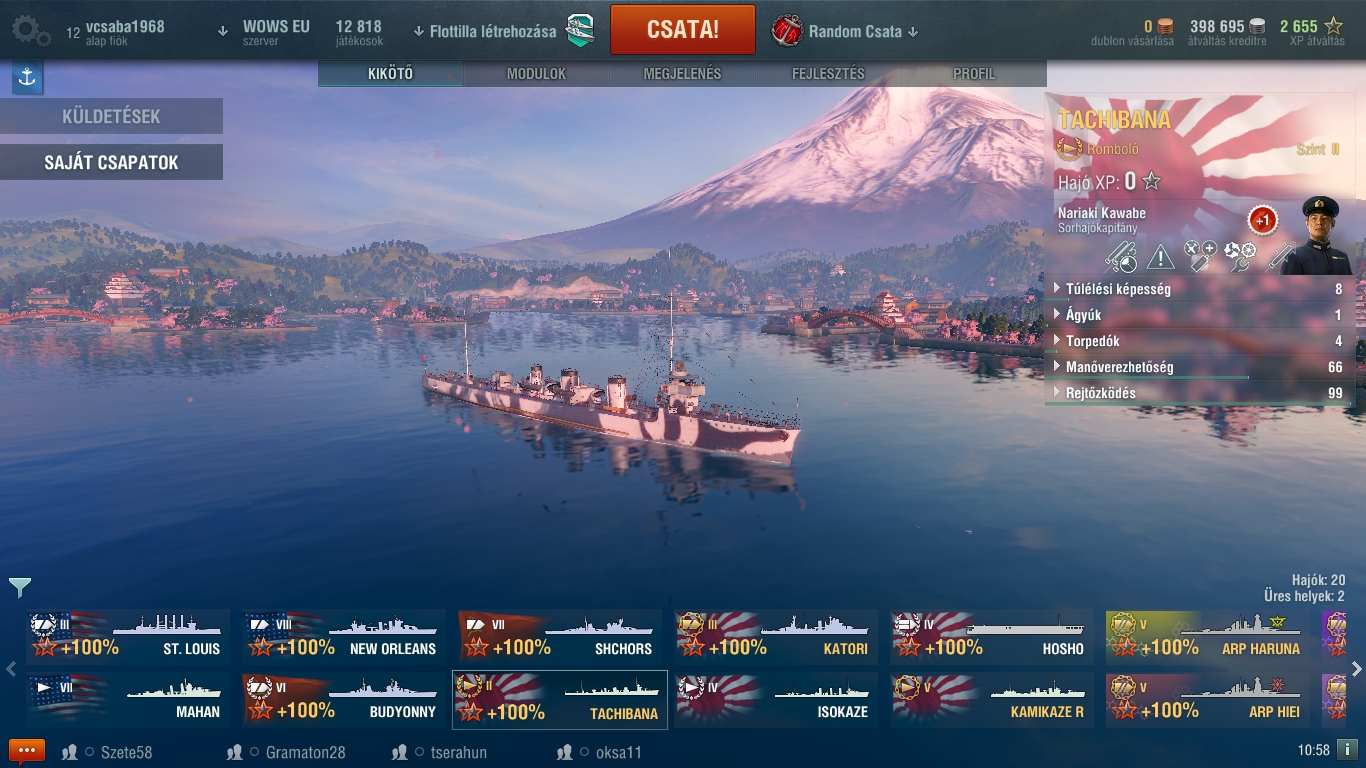Viewport: 1366px width, 768px height.
Task: Expand the Túlélési képesség stat row
Action: click(x=1200, y=289)
